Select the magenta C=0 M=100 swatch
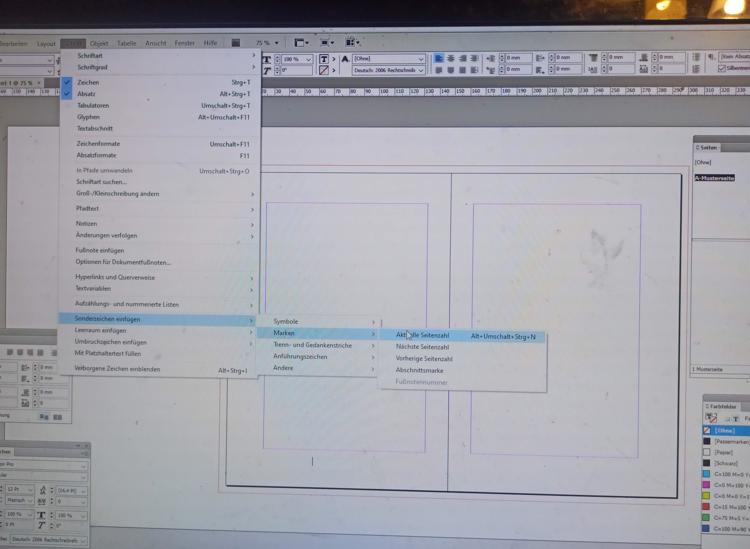This screenshot has width=750, height=549. (x=726, y=485)
